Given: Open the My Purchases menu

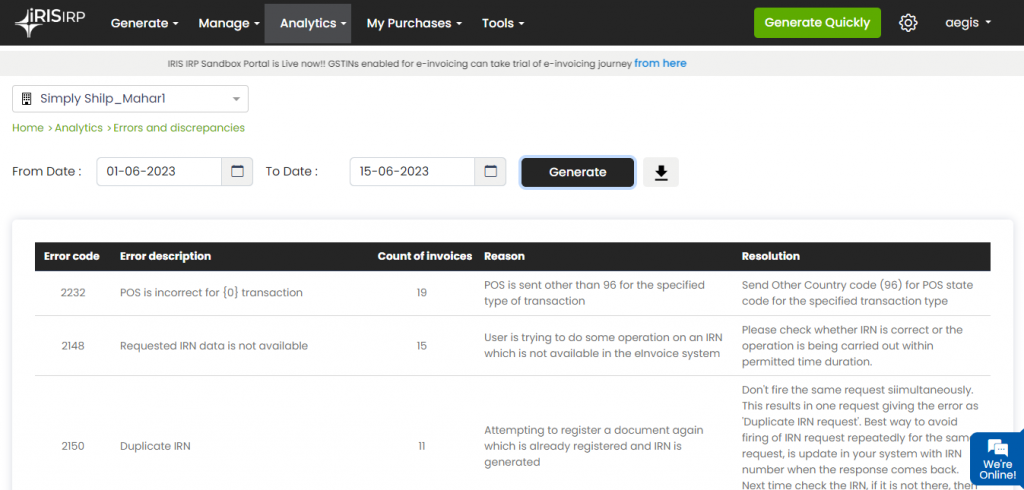Looking at the screenshot, I should [x=414, y=23].
